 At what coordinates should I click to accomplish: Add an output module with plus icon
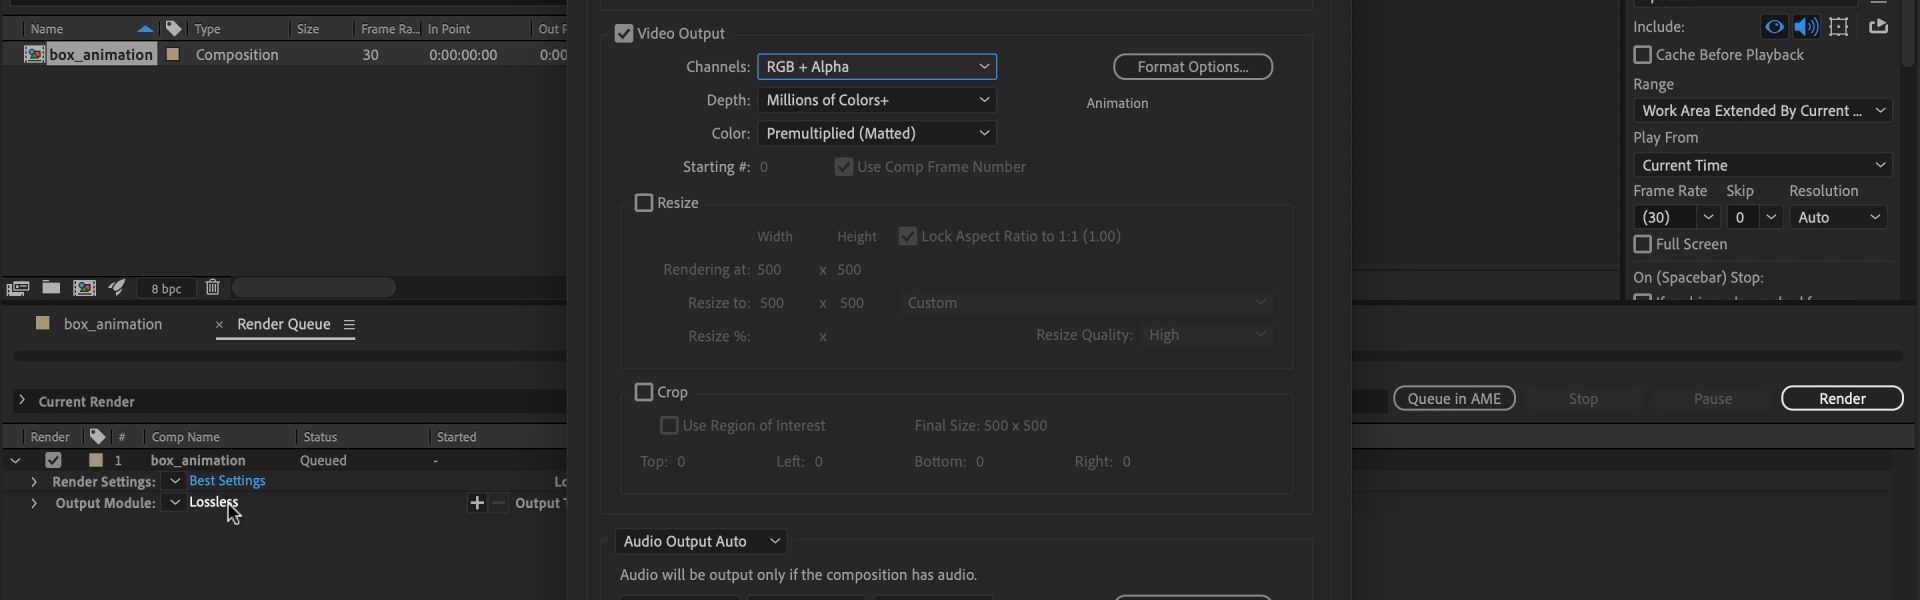click(x=476, y=503)
